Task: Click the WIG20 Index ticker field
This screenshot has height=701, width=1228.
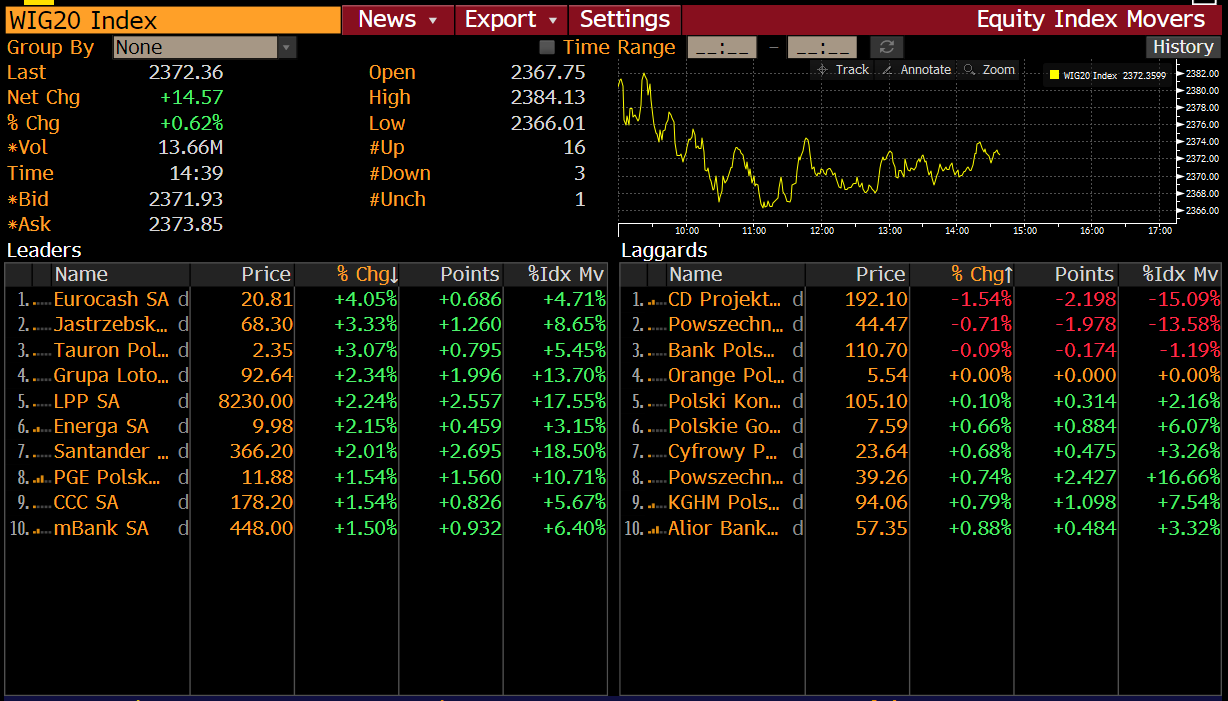Action: click(x=170, y=20)
